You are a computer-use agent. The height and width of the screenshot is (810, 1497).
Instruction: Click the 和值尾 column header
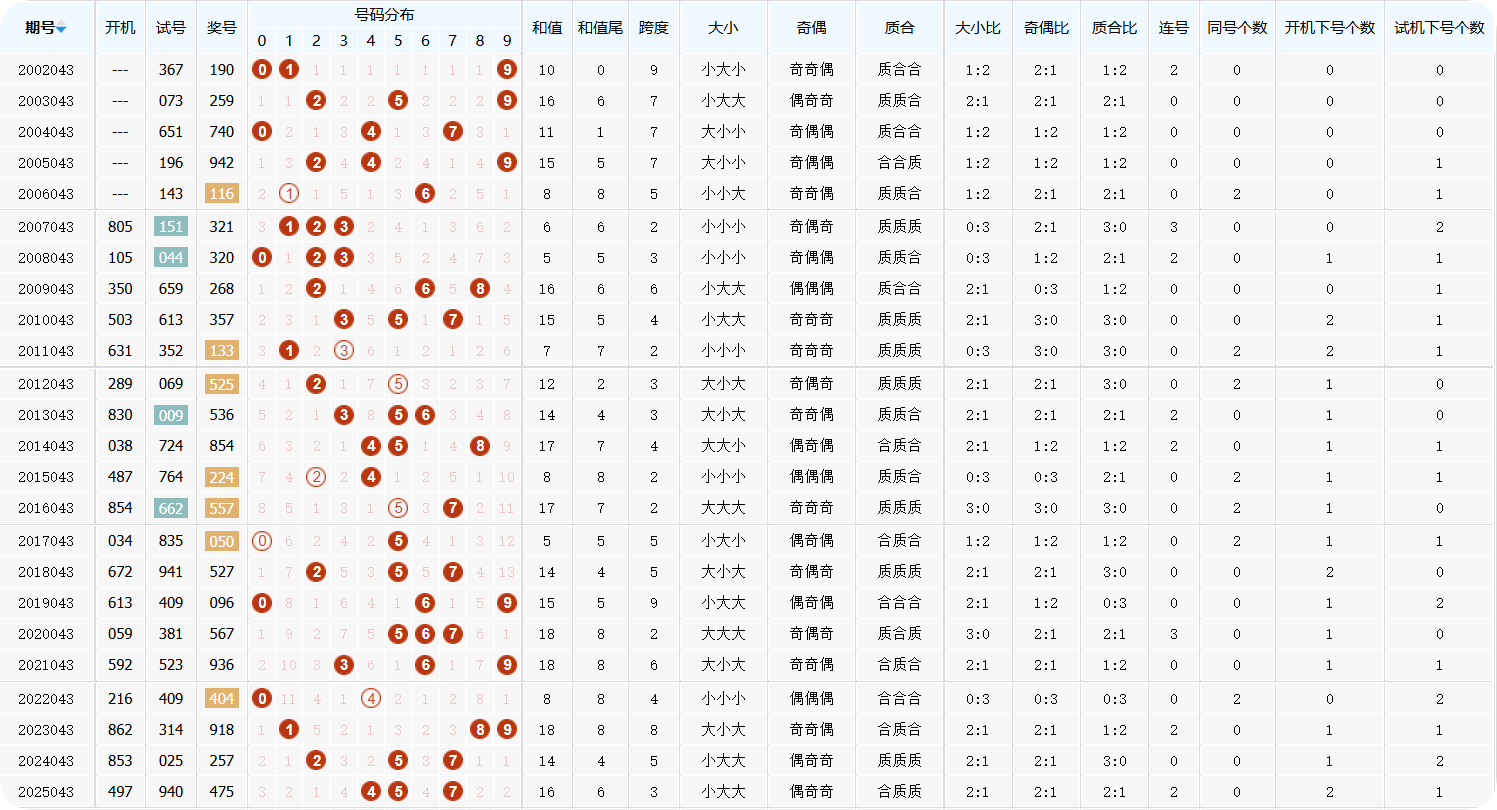[600, 28]
